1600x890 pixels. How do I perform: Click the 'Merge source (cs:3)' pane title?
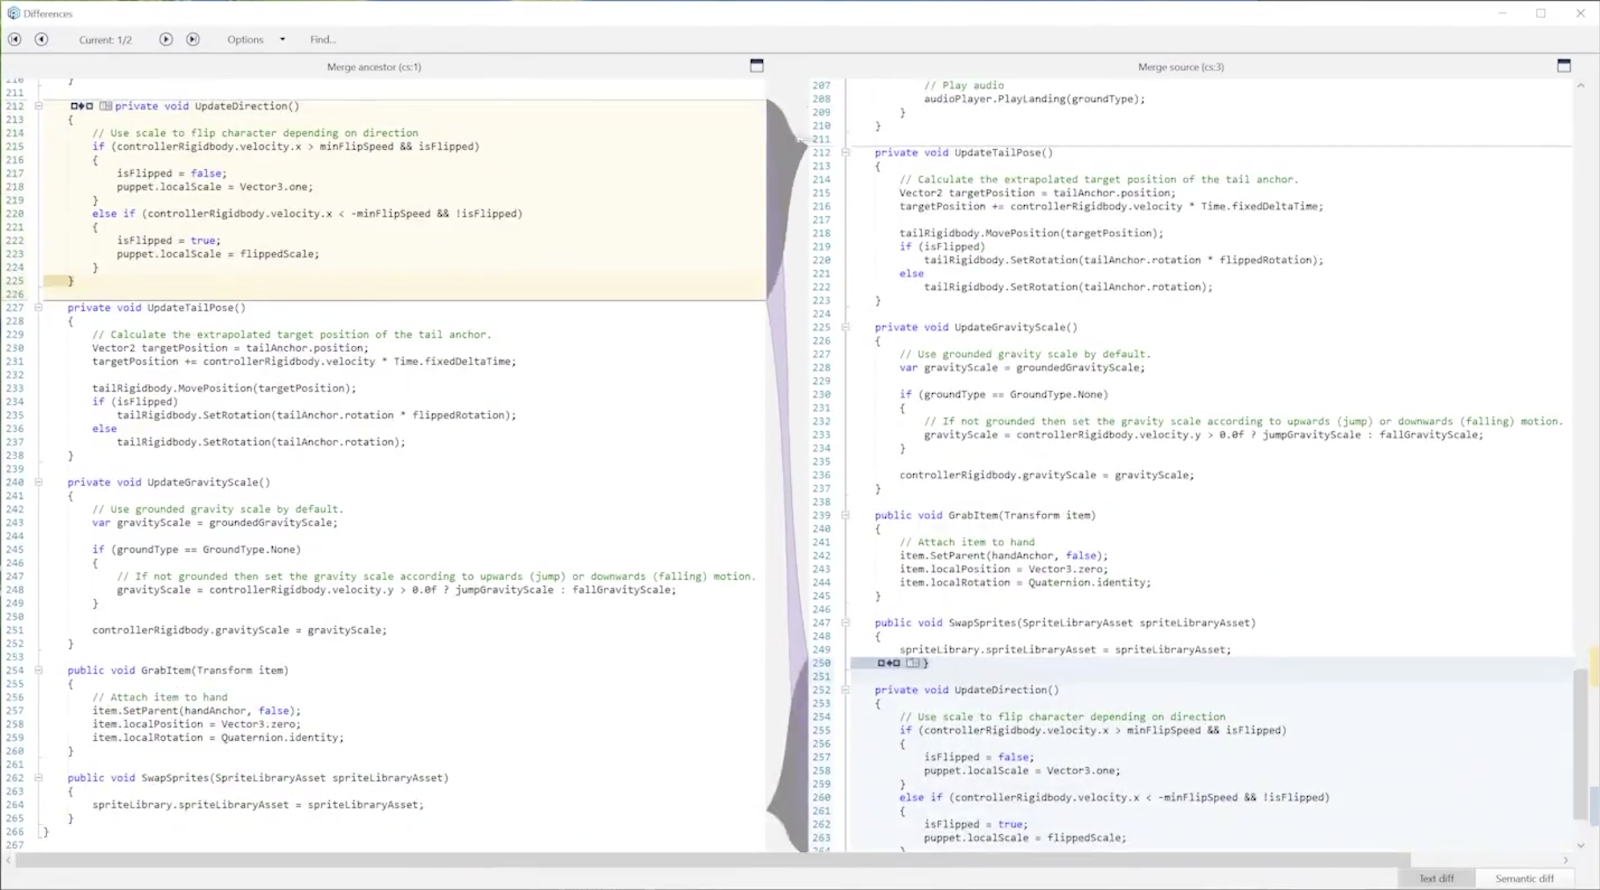[x=1180, y=67]
